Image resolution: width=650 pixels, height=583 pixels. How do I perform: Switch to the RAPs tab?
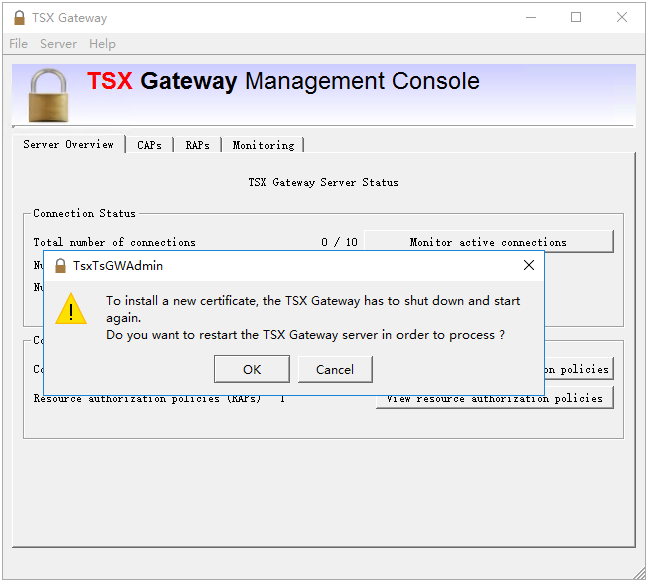[197, 145]
